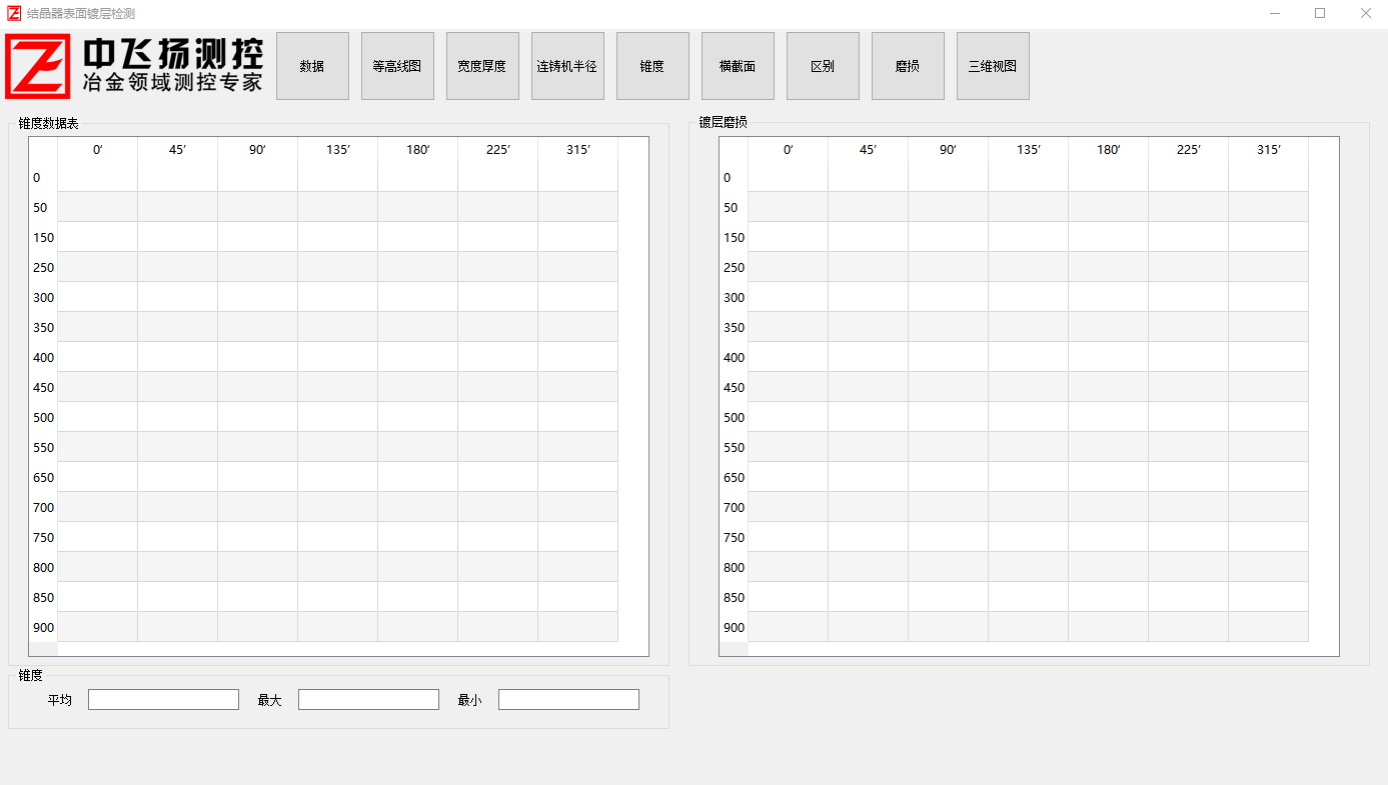Click the 最小 taper input field
This screenshot has height=786, width=1388.
pyautogui.click(x=568, y=700)
